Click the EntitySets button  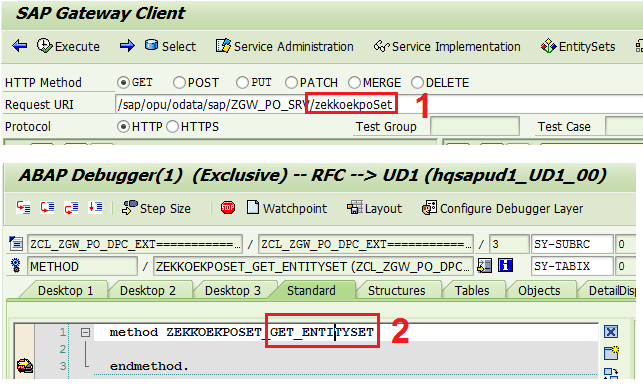578,46
